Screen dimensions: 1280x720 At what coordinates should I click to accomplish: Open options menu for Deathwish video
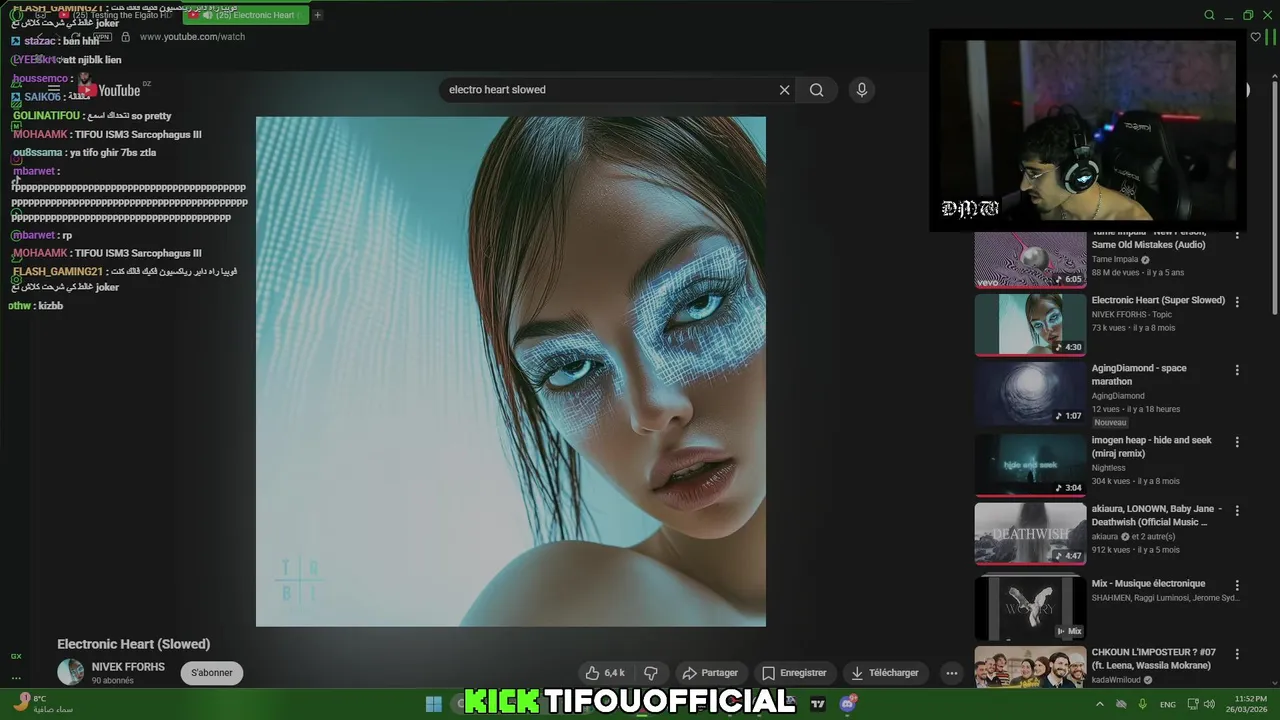click(1237, 511)
